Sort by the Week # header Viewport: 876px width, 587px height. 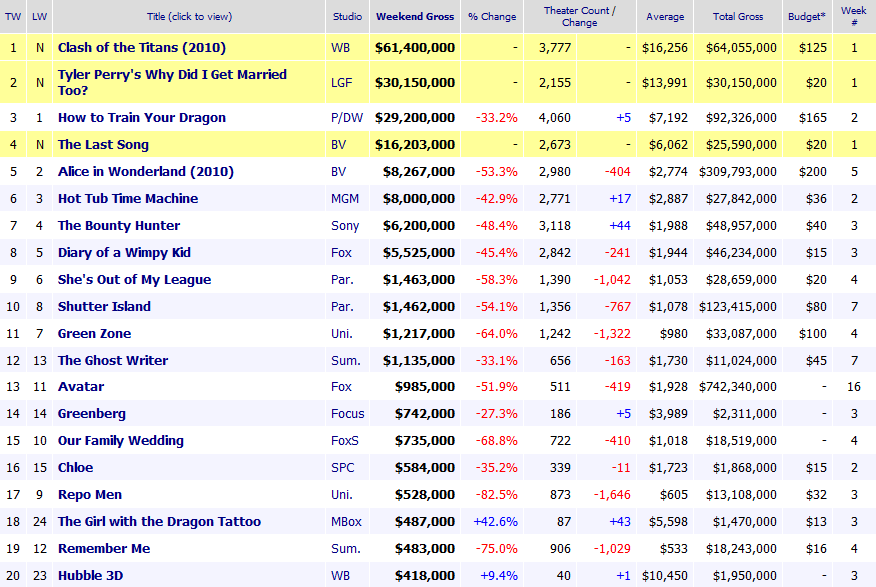tap(854, 17)
